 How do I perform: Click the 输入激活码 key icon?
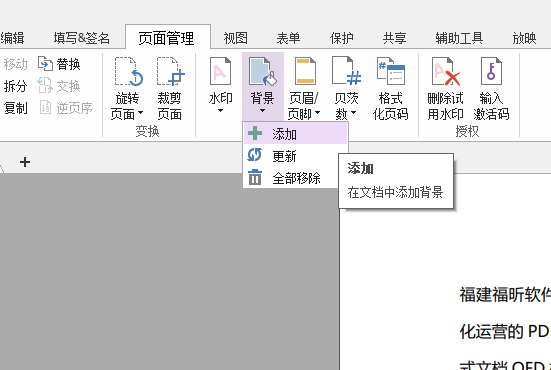click(x=491, y=72)
